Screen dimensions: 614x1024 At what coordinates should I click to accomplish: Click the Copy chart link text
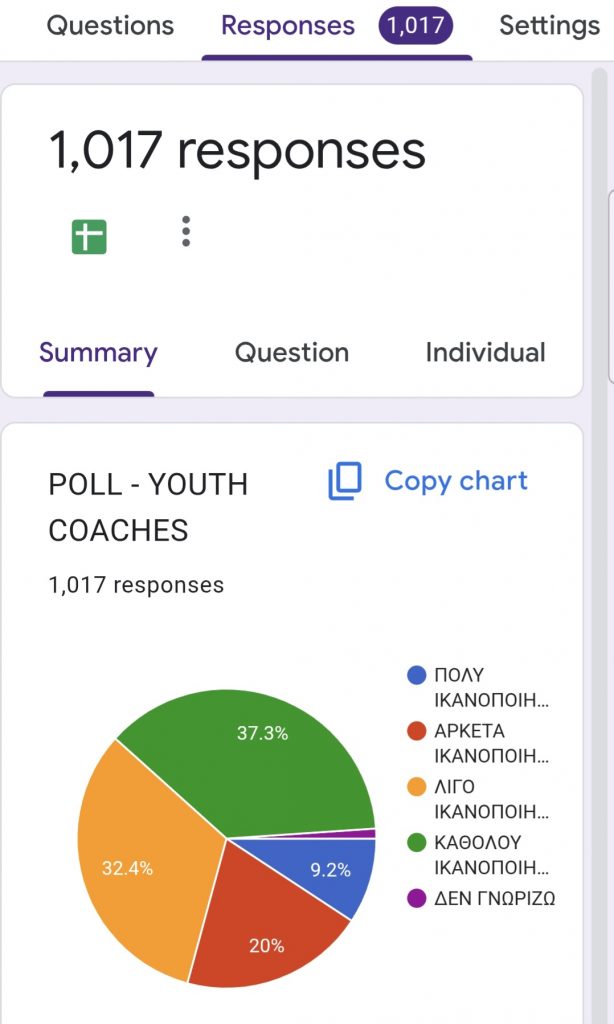coord(456,481)
